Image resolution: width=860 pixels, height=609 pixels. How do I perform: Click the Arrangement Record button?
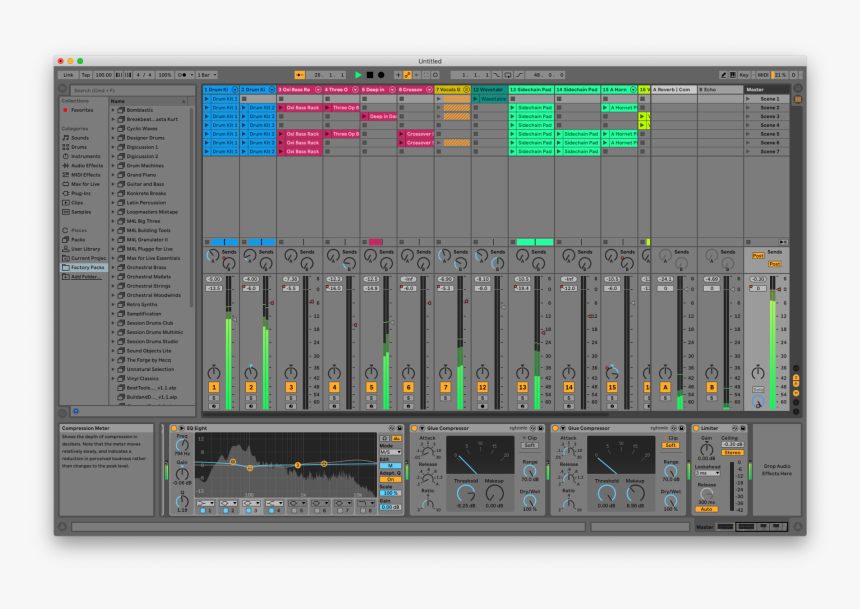pyautogui.click(x=381, y=75)
